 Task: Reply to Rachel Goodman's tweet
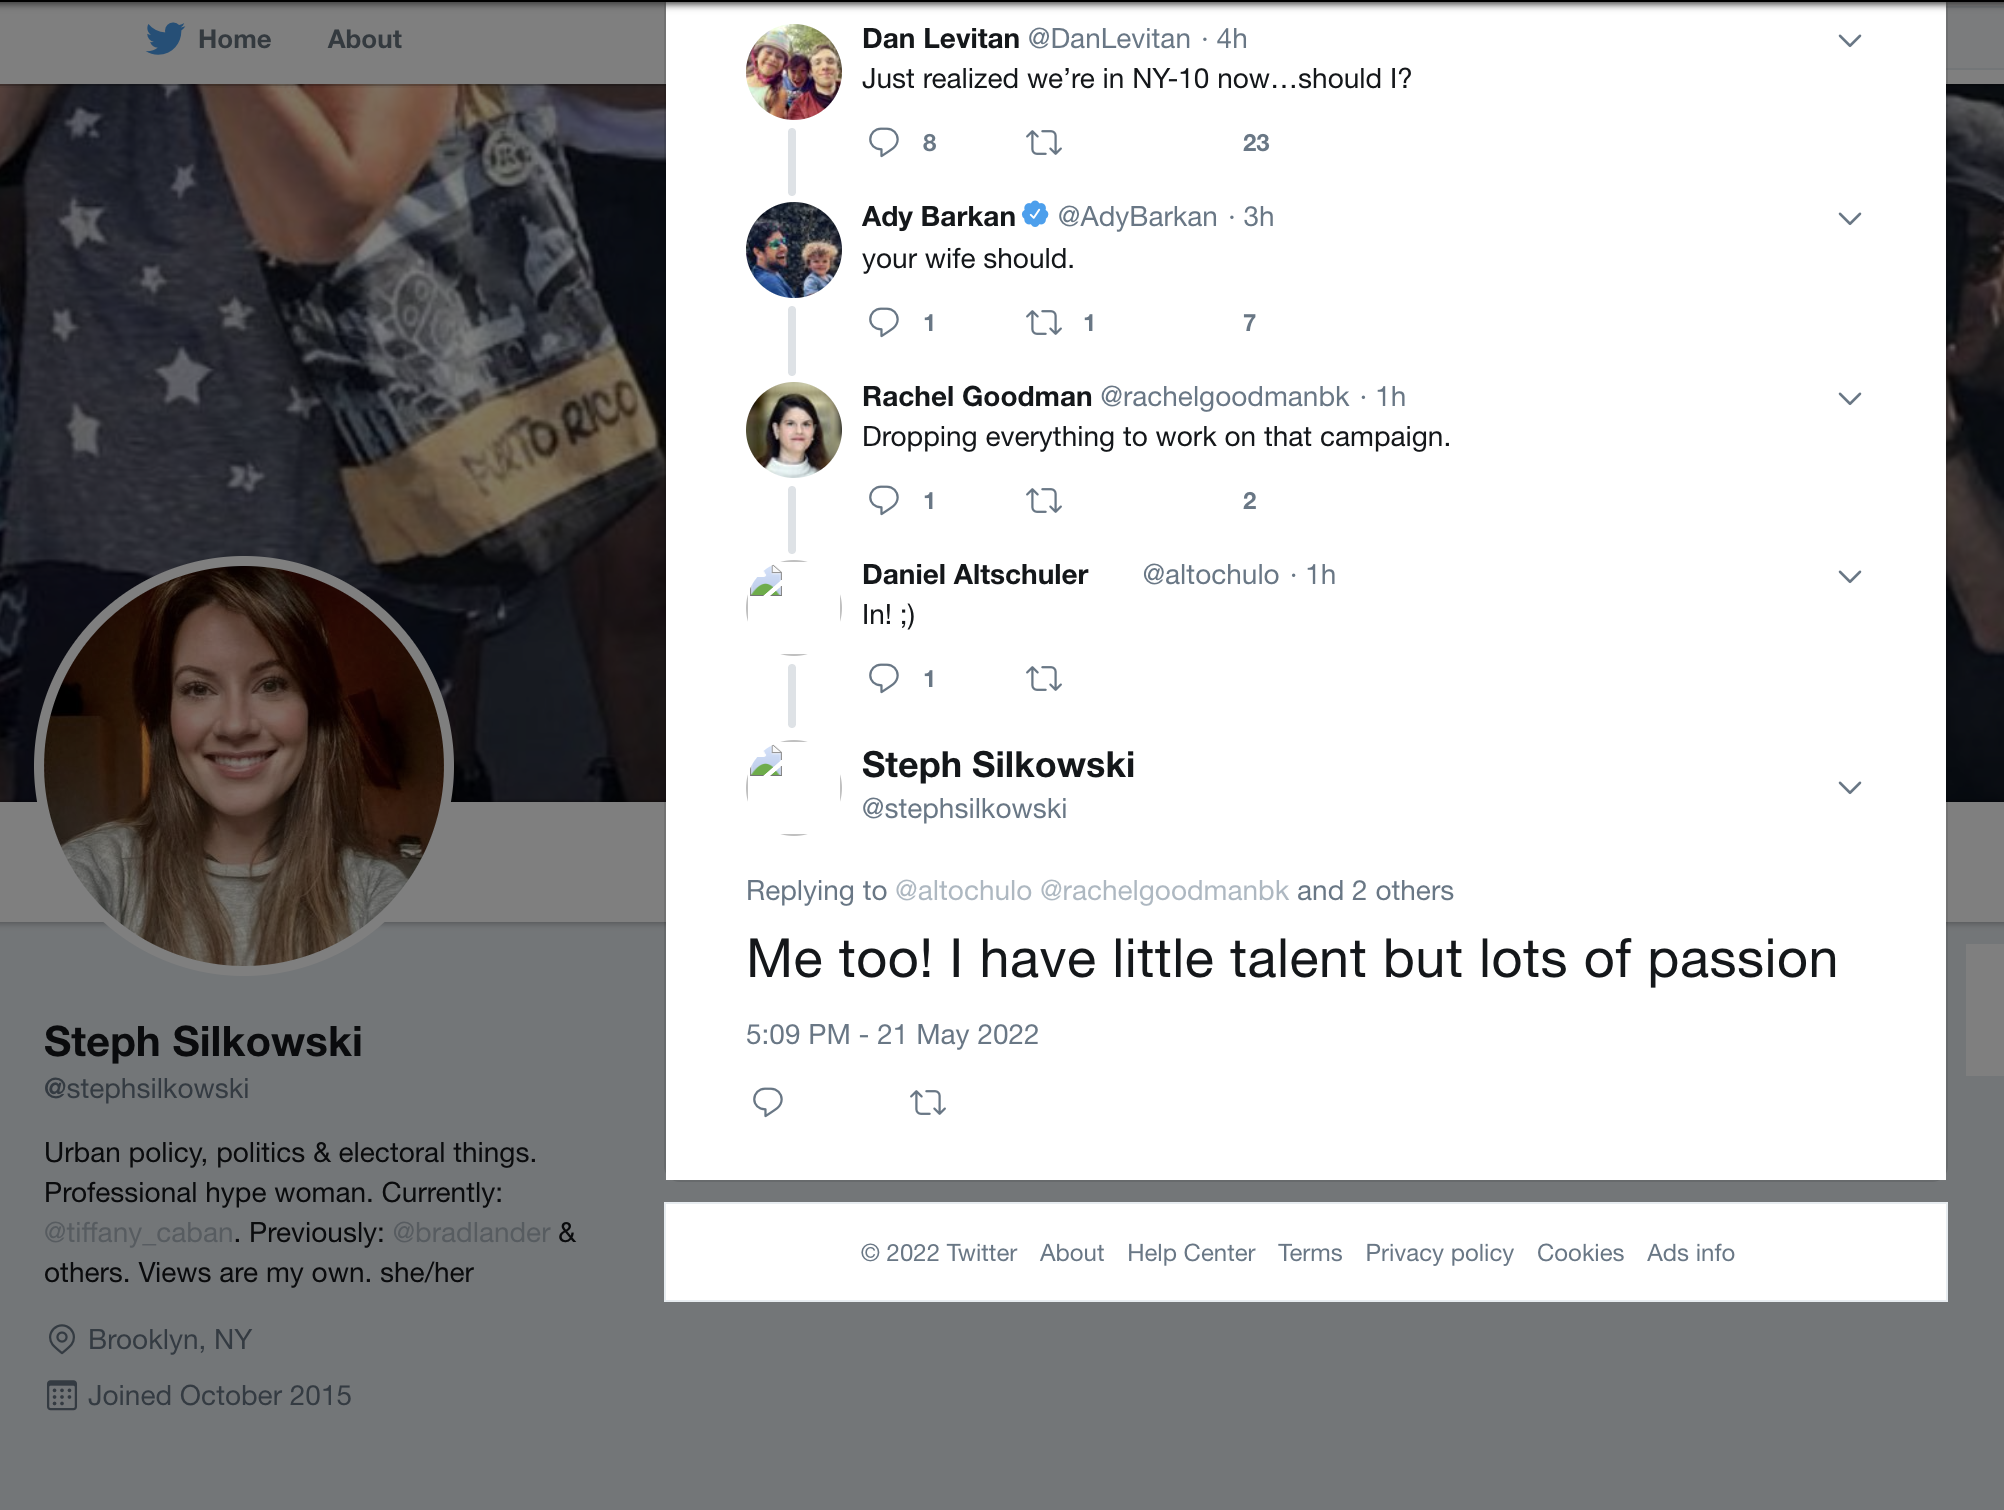pos(884,500)
